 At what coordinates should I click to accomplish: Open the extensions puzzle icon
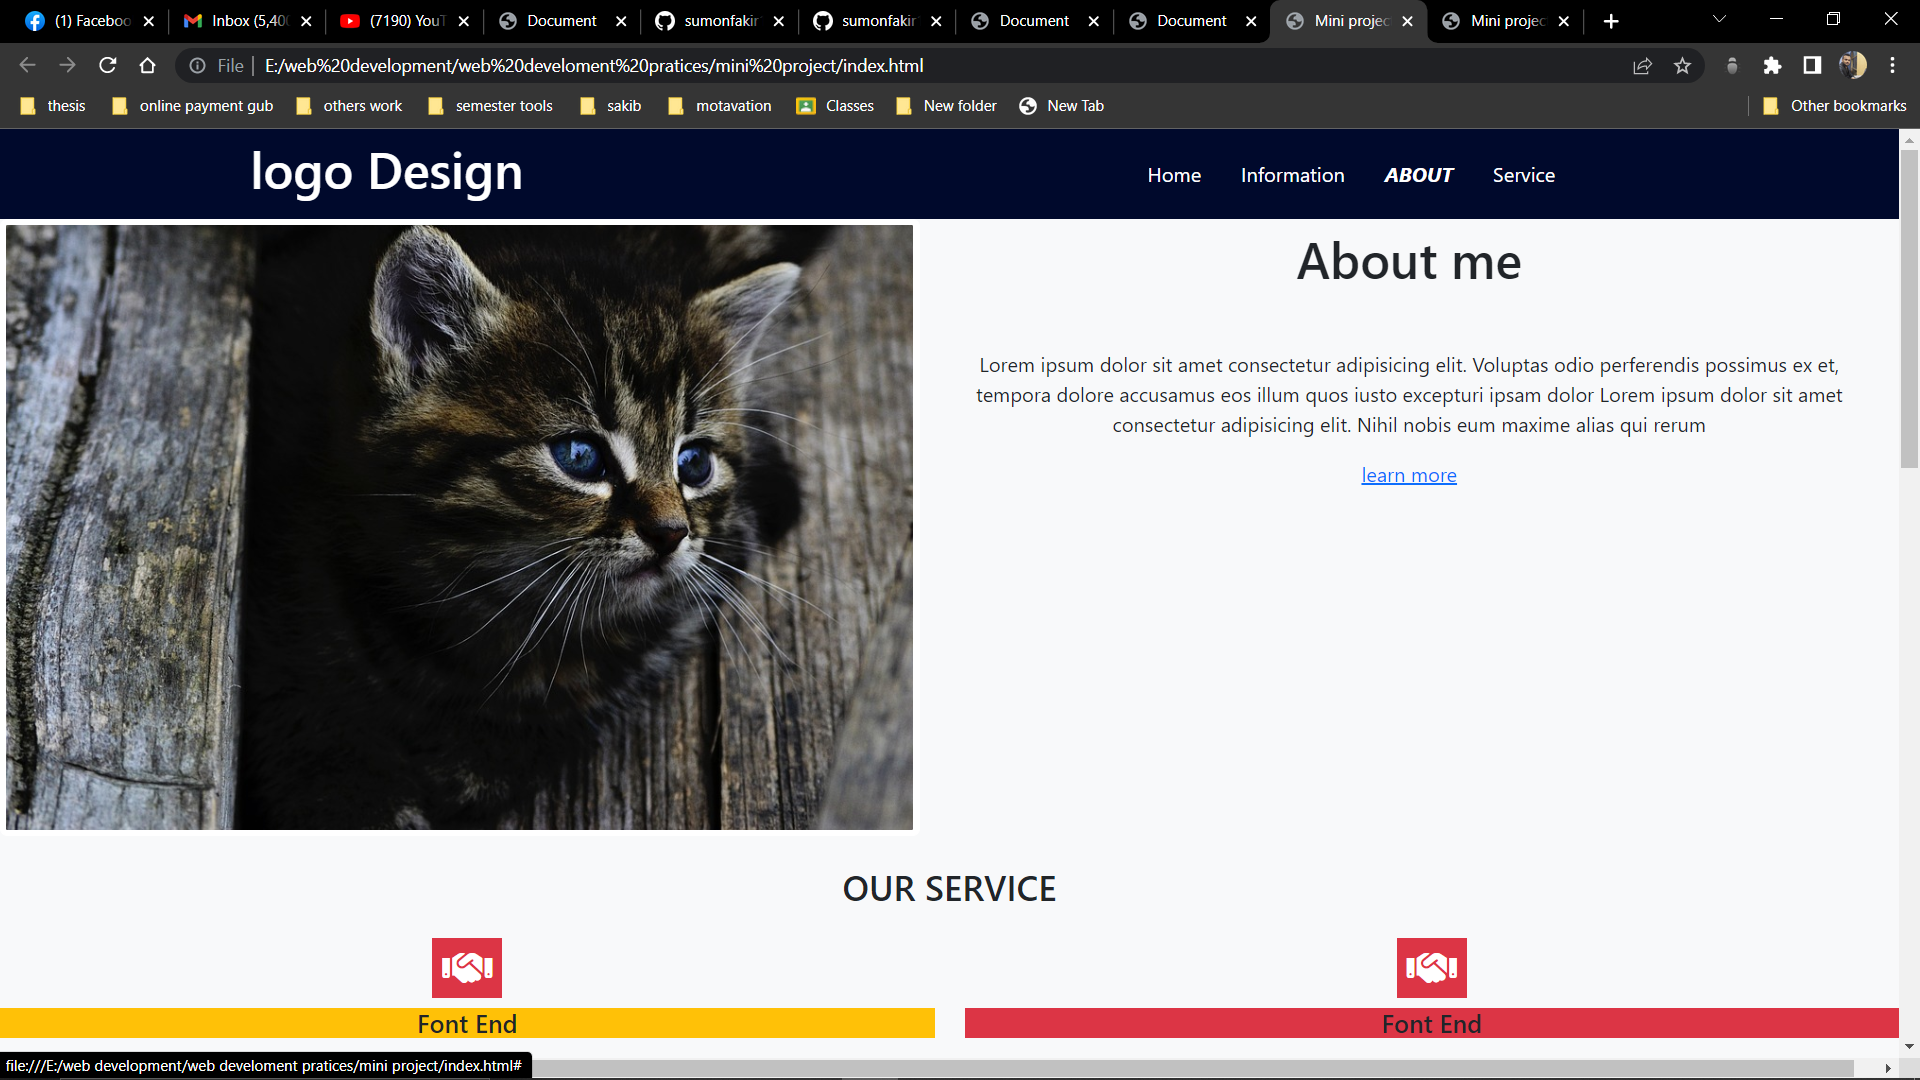(x=1772, y=65)
